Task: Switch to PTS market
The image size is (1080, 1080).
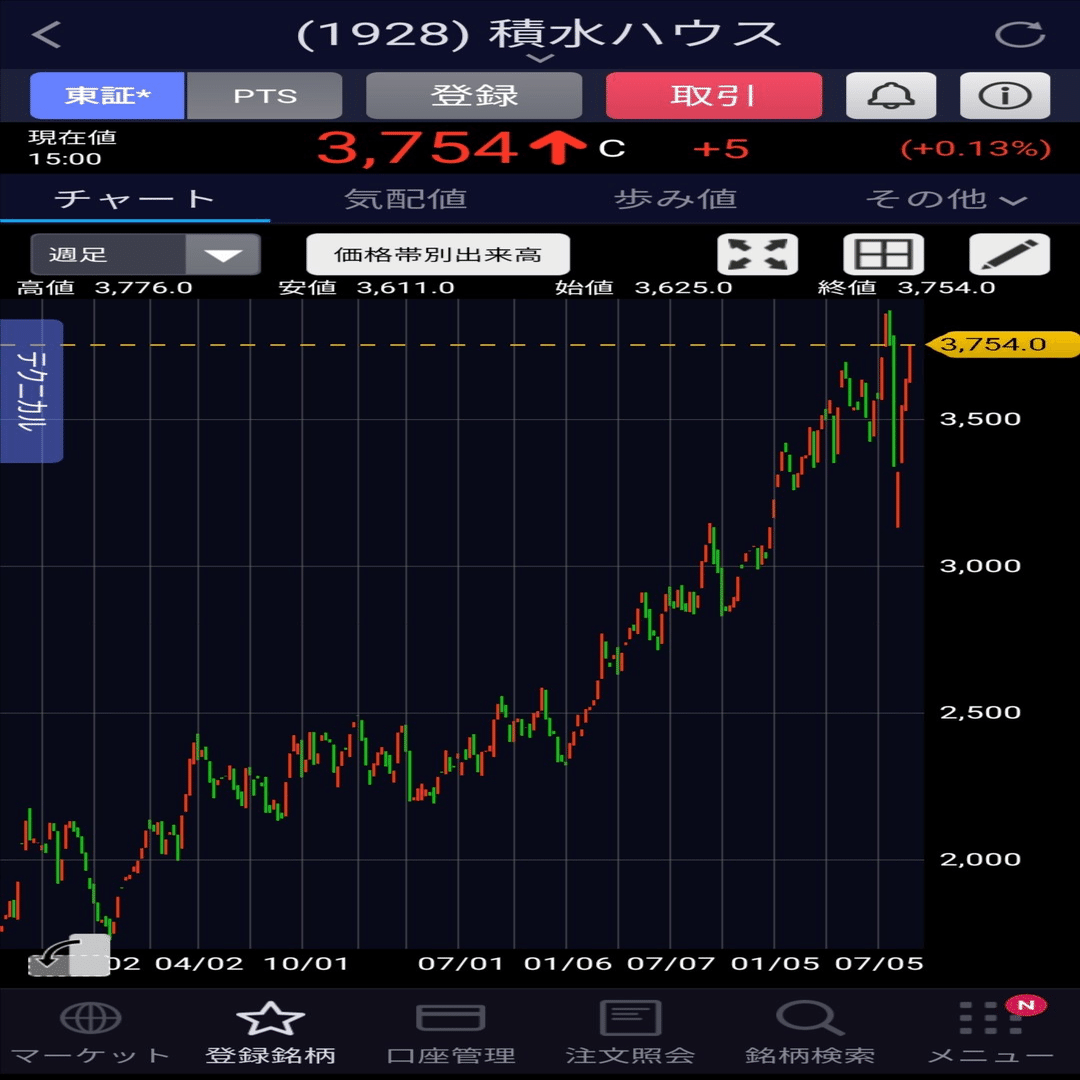Action: (264, 96)
